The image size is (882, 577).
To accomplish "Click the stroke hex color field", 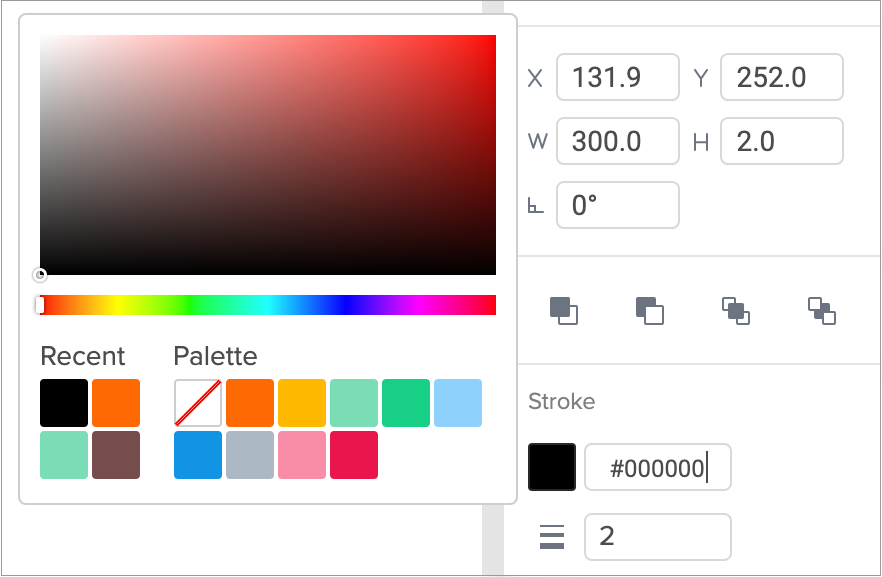I will [657, 467].
